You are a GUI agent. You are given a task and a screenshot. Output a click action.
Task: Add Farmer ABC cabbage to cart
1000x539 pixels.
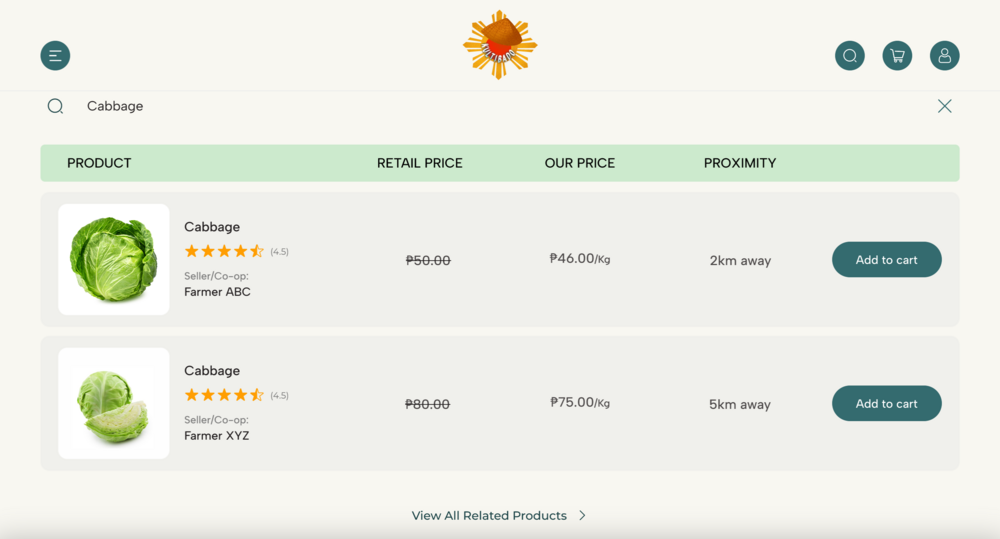[886, 260]
